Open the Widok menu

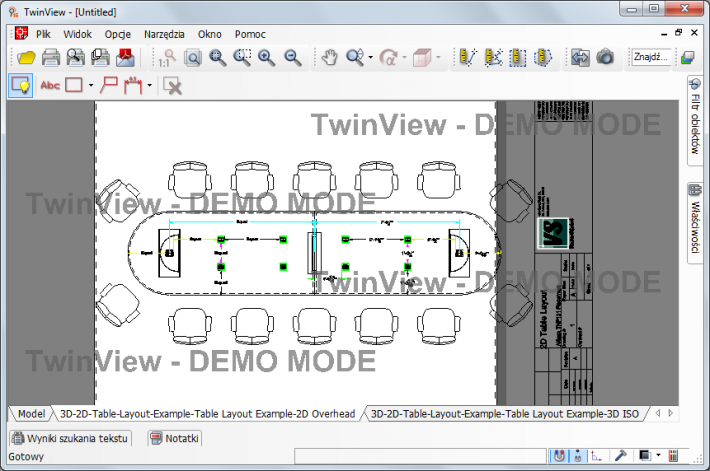tap(77, 34)
